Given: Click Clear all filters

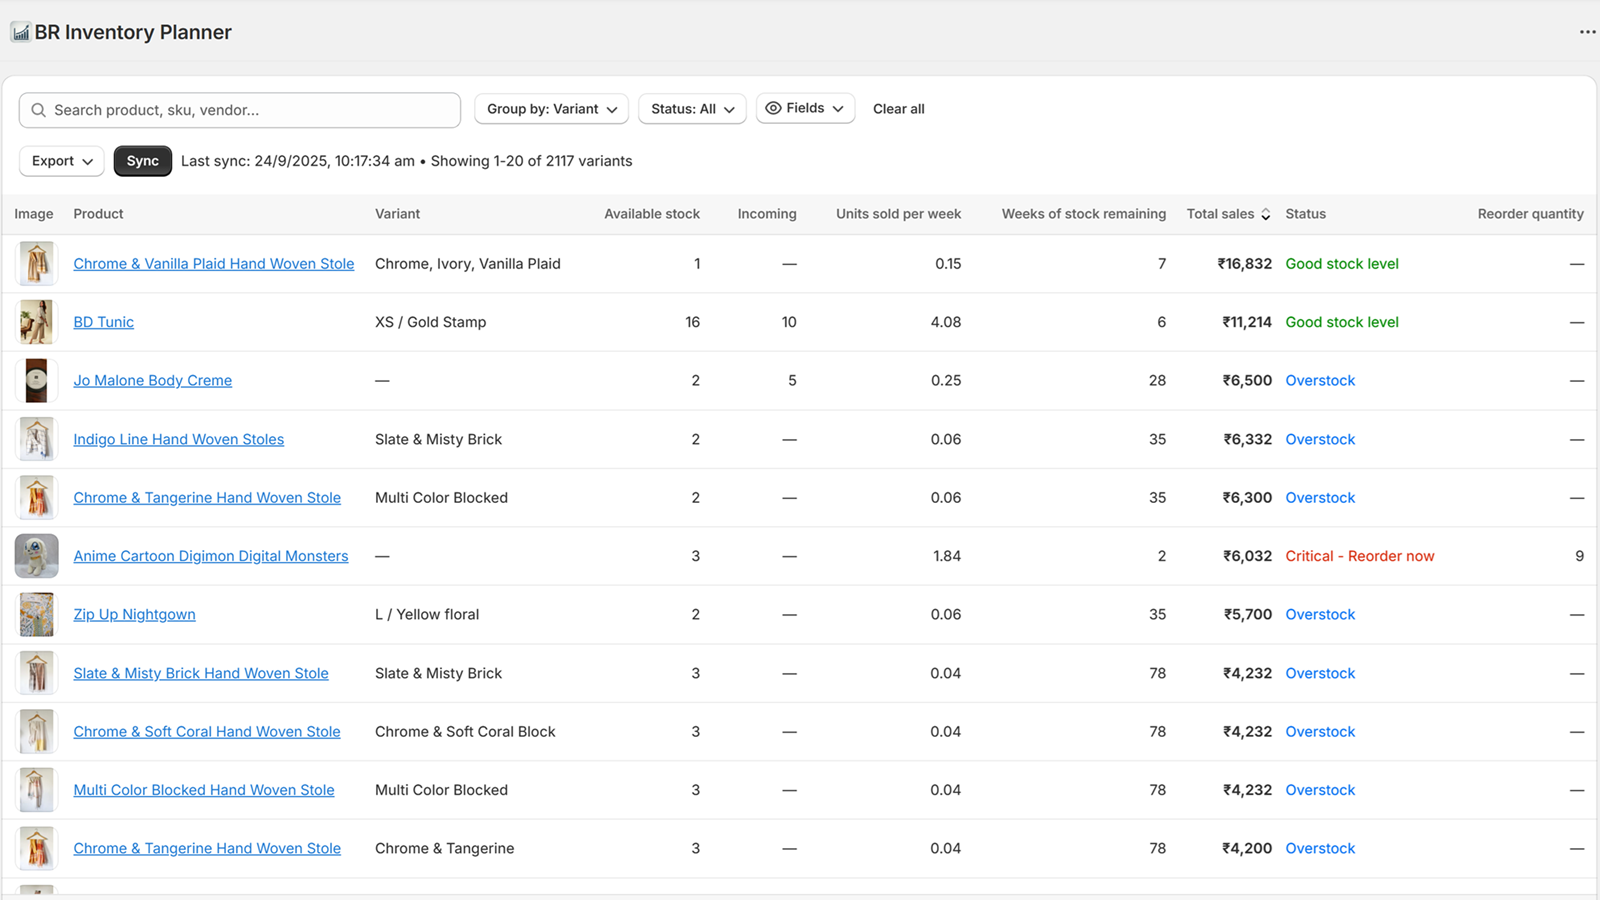Looking at the screenshot, I should pyautogui.click(x=898, y=109).
